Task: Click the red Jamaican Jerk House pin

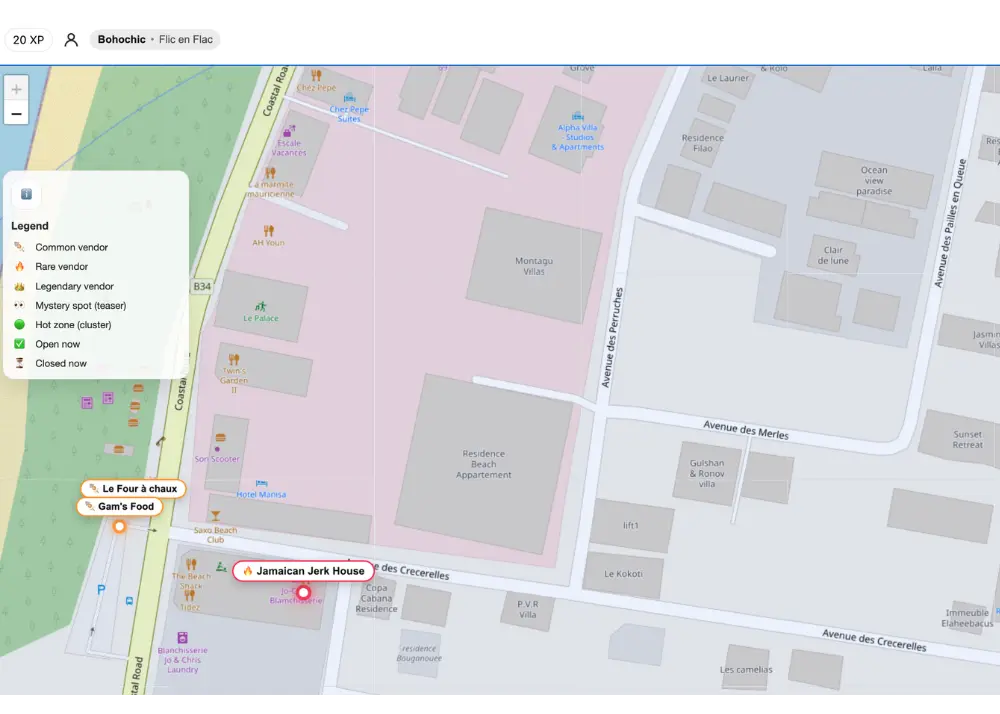Action: (x=304, y=593)
